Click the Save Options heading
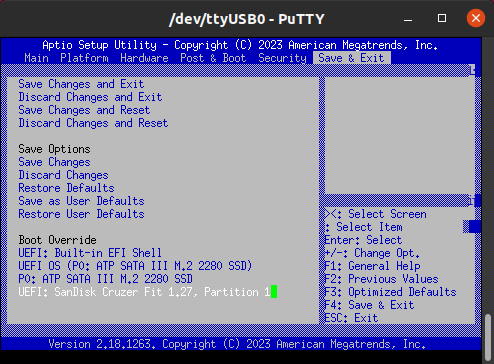The image size is (494, 364). 54,149
